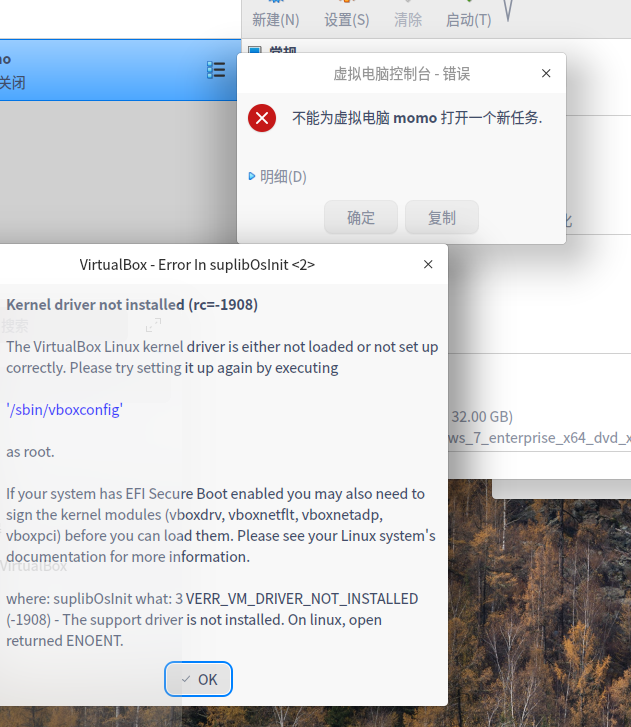This screenshot has width=631, height=727.
Task: Select the momo virtual machine entry in the list
Action: [118, 70]
